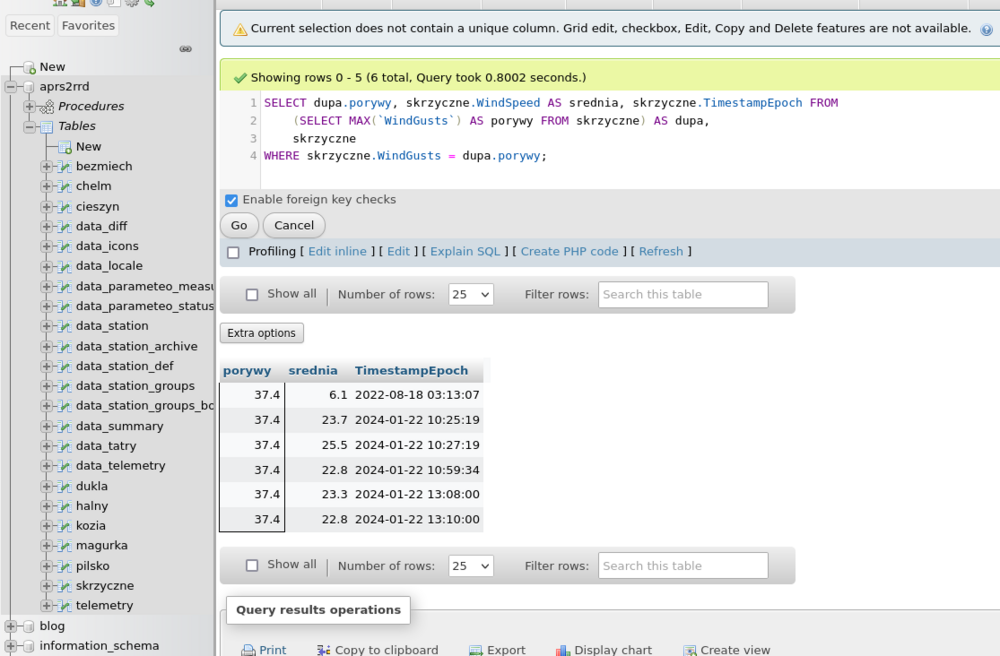The height and width of the screenshot is (656, 1000).
Task: Click the New database icon
Action: [28, 67]
